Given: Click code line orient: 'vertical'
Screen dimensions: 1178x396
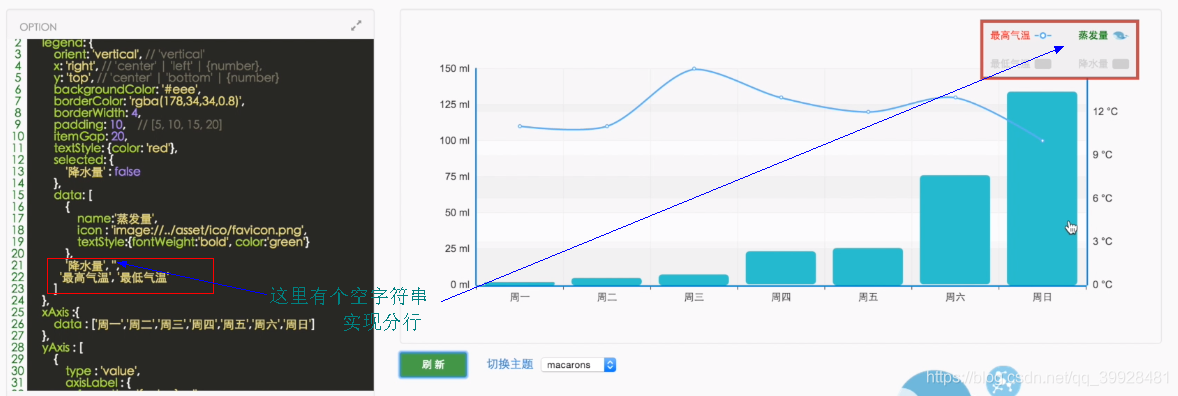Looking at the screenshot, I should [129, 55].
